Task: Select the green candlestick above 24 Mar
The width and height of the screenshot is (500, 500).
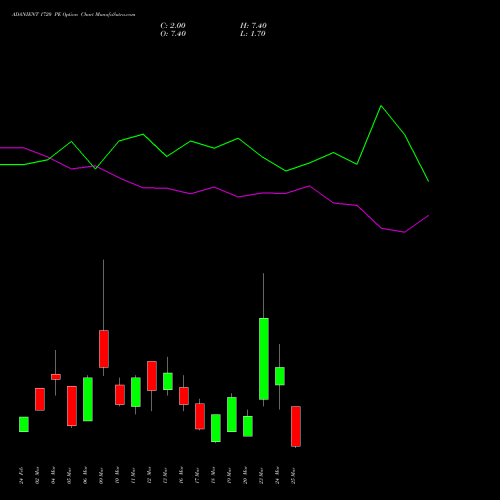Action: click(280, 376)
